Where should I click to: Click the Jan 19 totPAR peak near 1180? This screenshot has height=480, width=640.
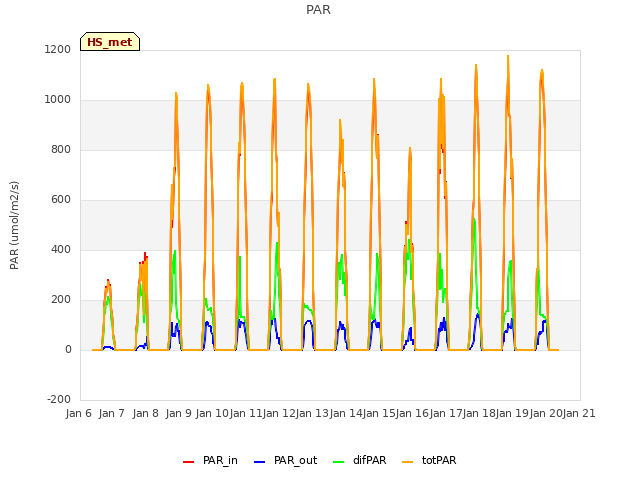coord(508,57)
